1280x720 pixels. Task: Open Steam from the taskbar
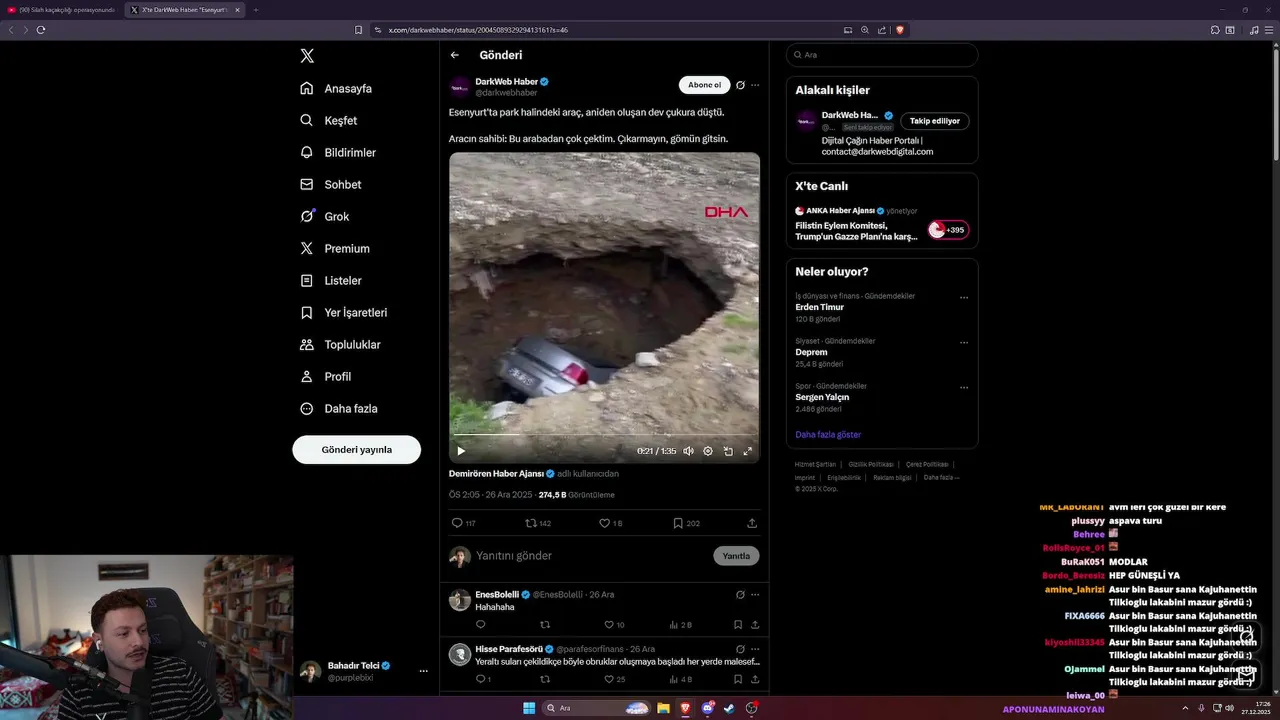point(729,708)
